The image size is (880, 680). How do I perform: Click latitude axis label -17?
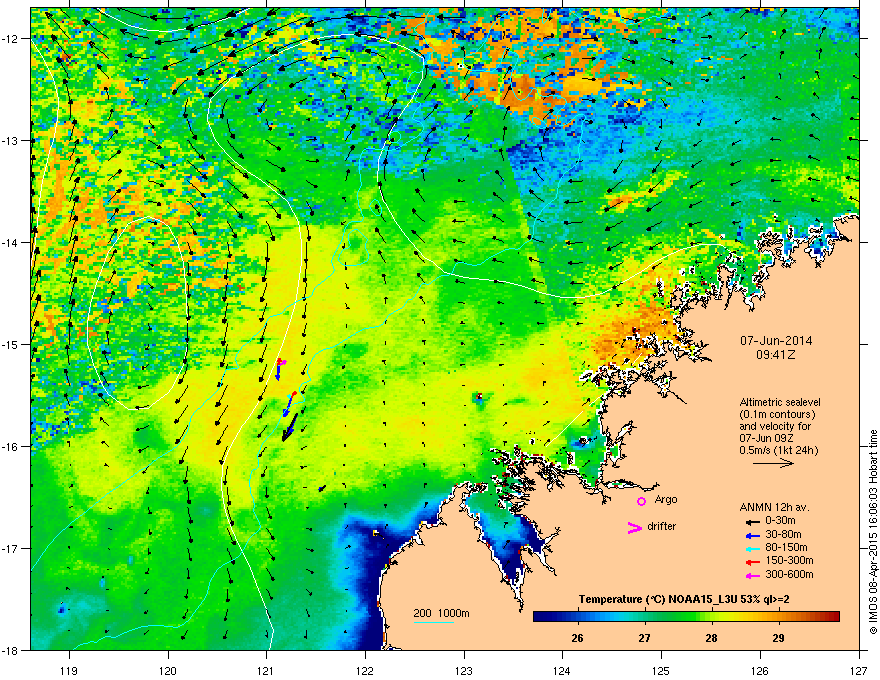pyautogui.click(x=10, y=548)
